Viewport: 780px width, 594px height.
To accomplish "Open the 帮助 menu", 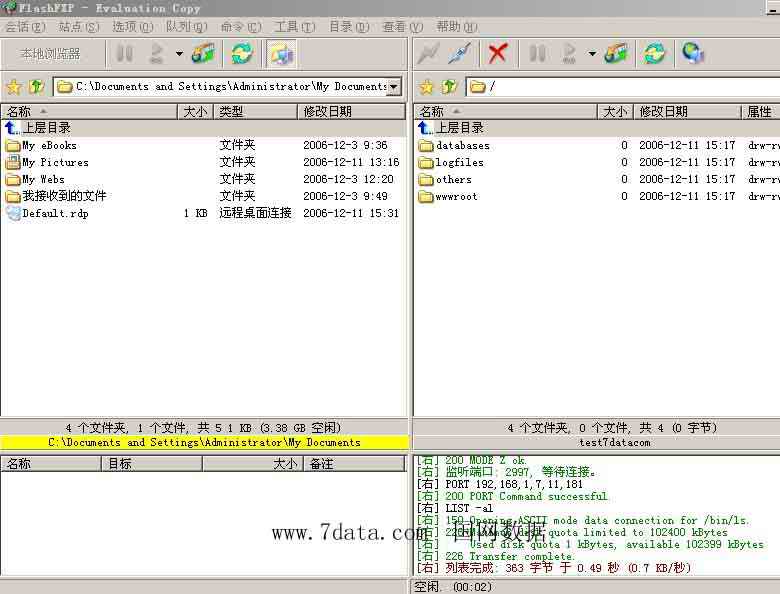I will tap(457, 26).
